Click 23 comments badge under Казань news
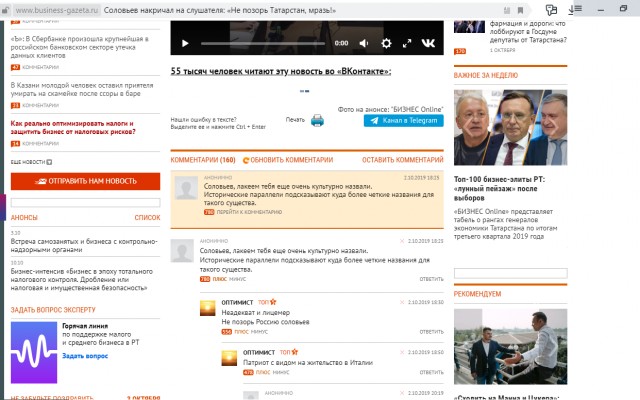Image resolution: width=640 pixels, height=400 pixels. 16,105
